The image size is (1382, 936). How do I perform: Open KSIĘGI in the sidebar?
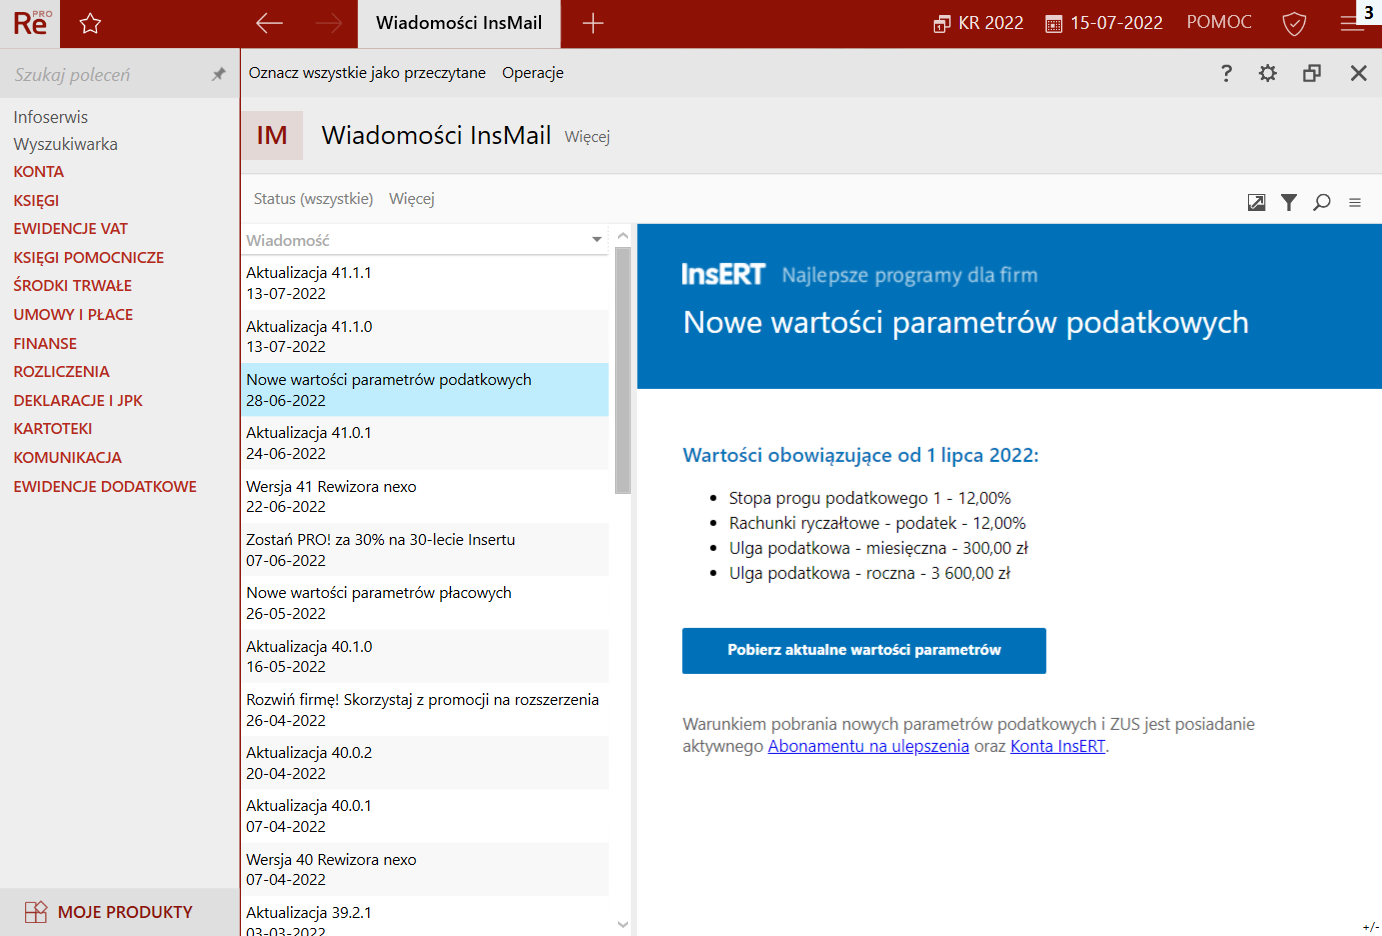(36, 201)
